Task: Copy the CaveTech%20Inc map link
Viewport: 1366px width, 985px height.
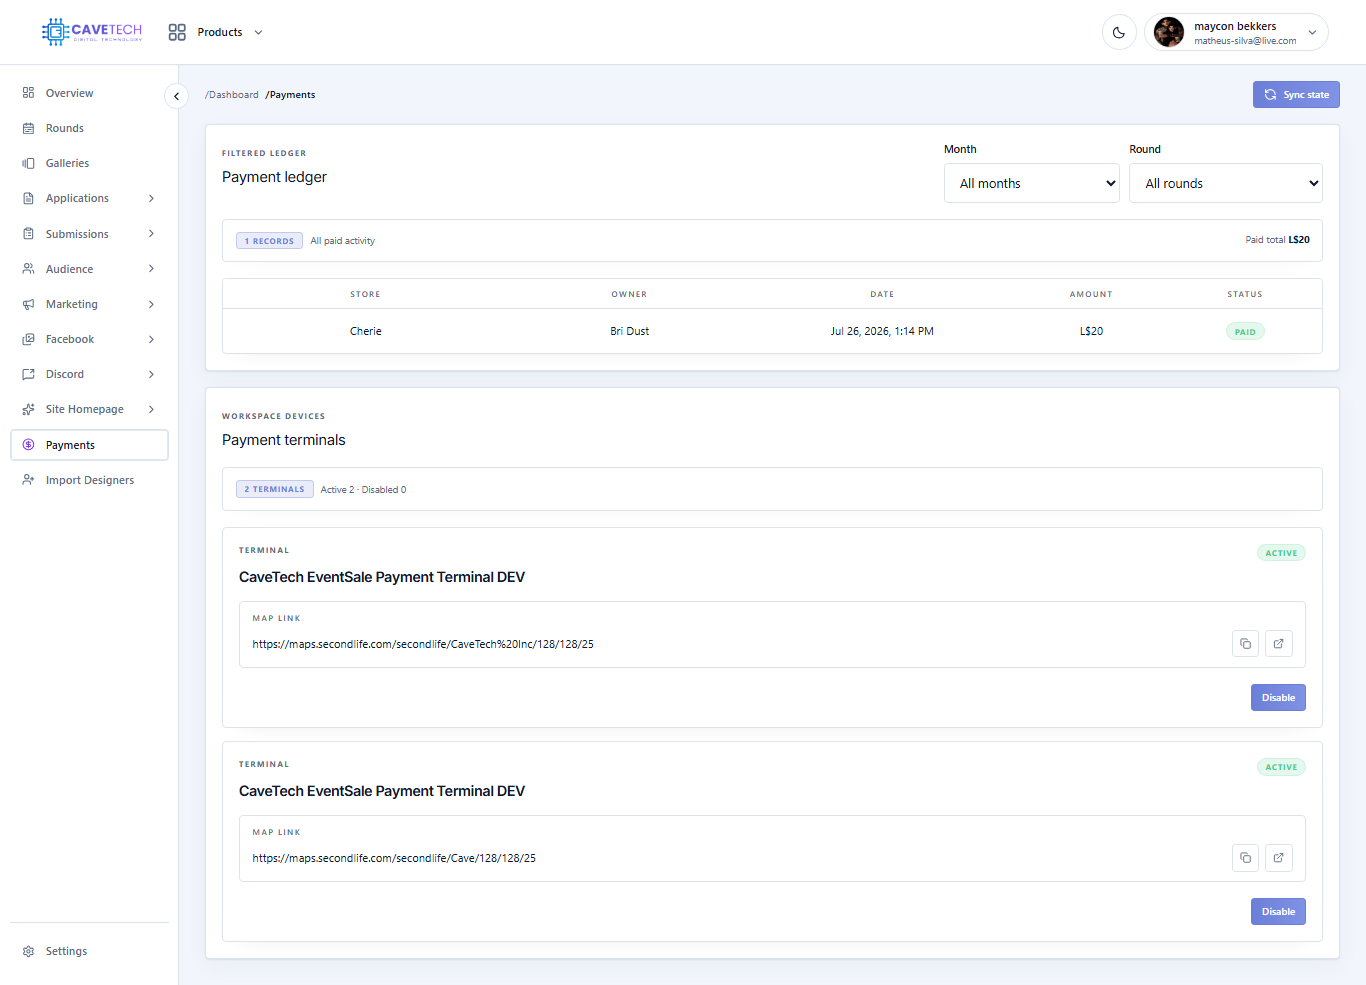Action: [1245, 644]
